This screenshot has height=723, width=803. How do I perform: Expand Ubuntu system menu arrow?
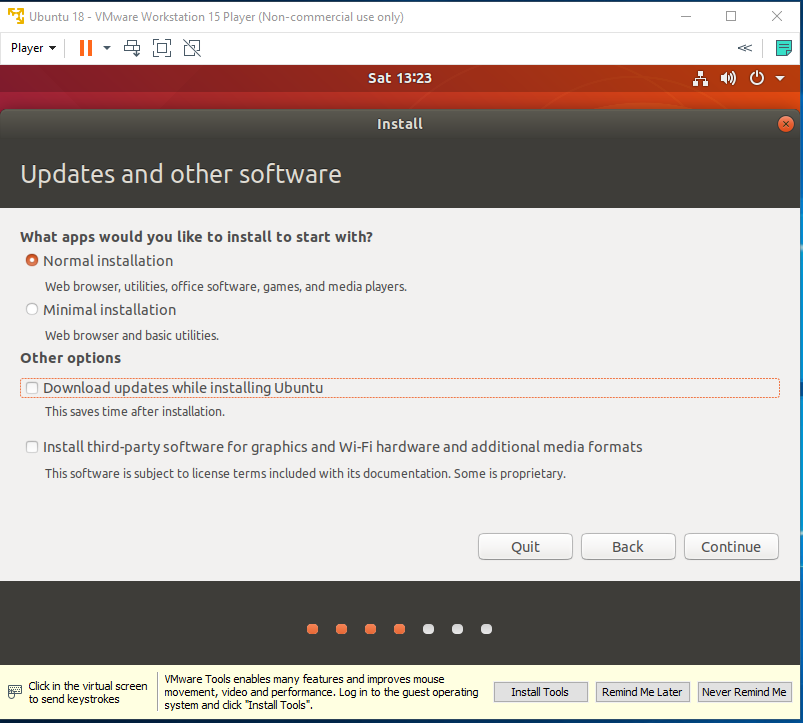[x=780, y=78]
